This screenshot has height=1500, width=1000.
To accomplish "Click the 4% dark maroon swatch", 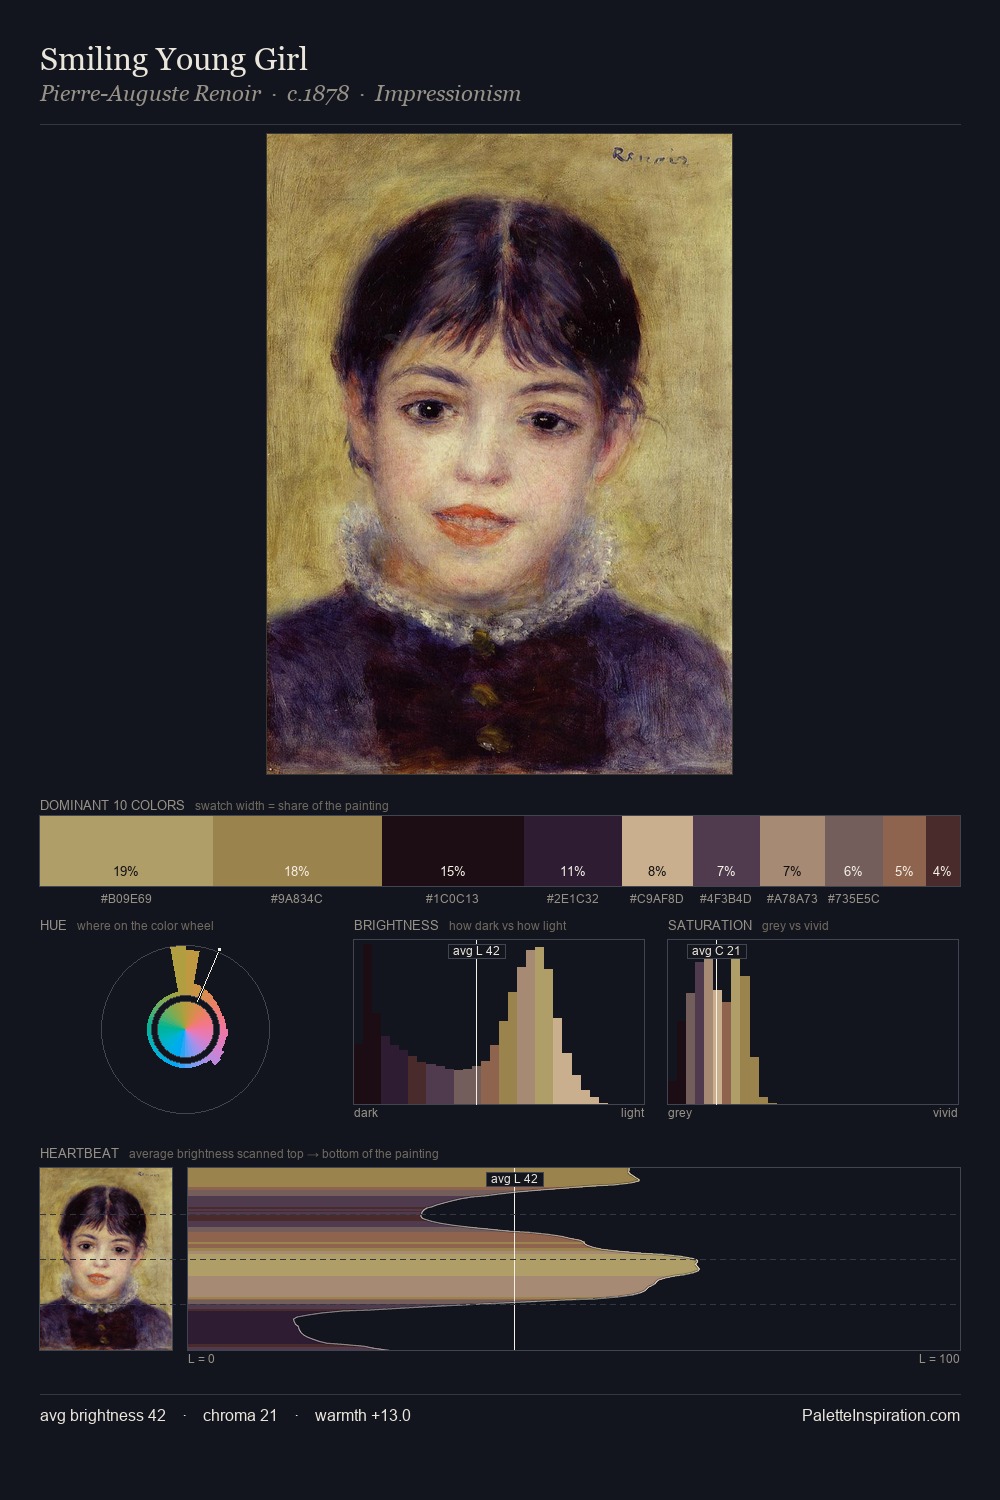I will tap(943, 851).
